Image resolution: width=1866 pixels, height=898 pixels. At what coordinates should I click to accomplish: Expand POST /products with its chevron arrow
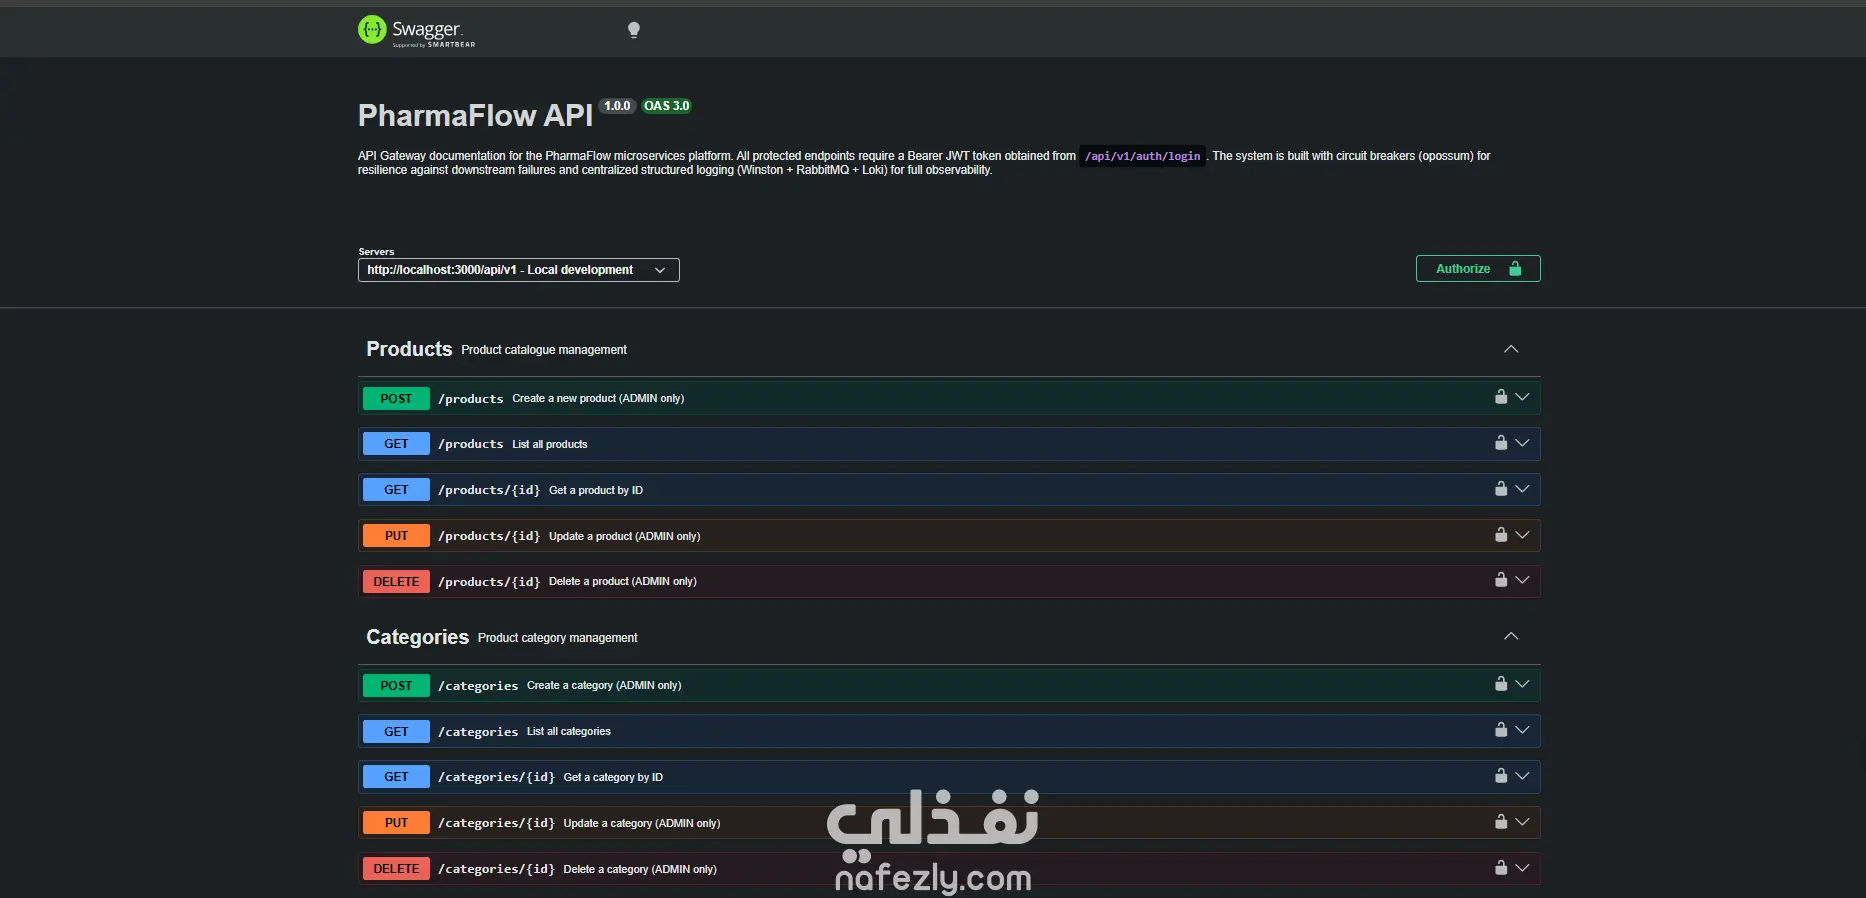coord(1522,397)
